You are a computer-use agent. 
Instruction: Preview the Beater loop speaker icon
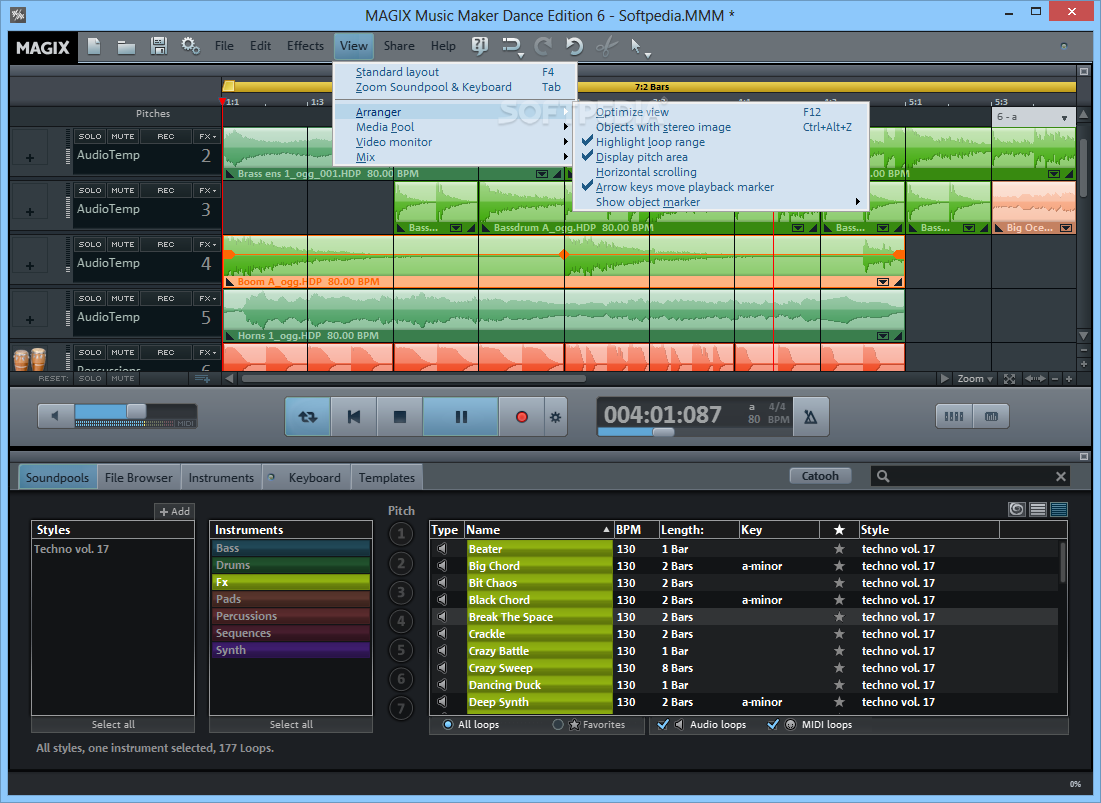pos(442,548)
